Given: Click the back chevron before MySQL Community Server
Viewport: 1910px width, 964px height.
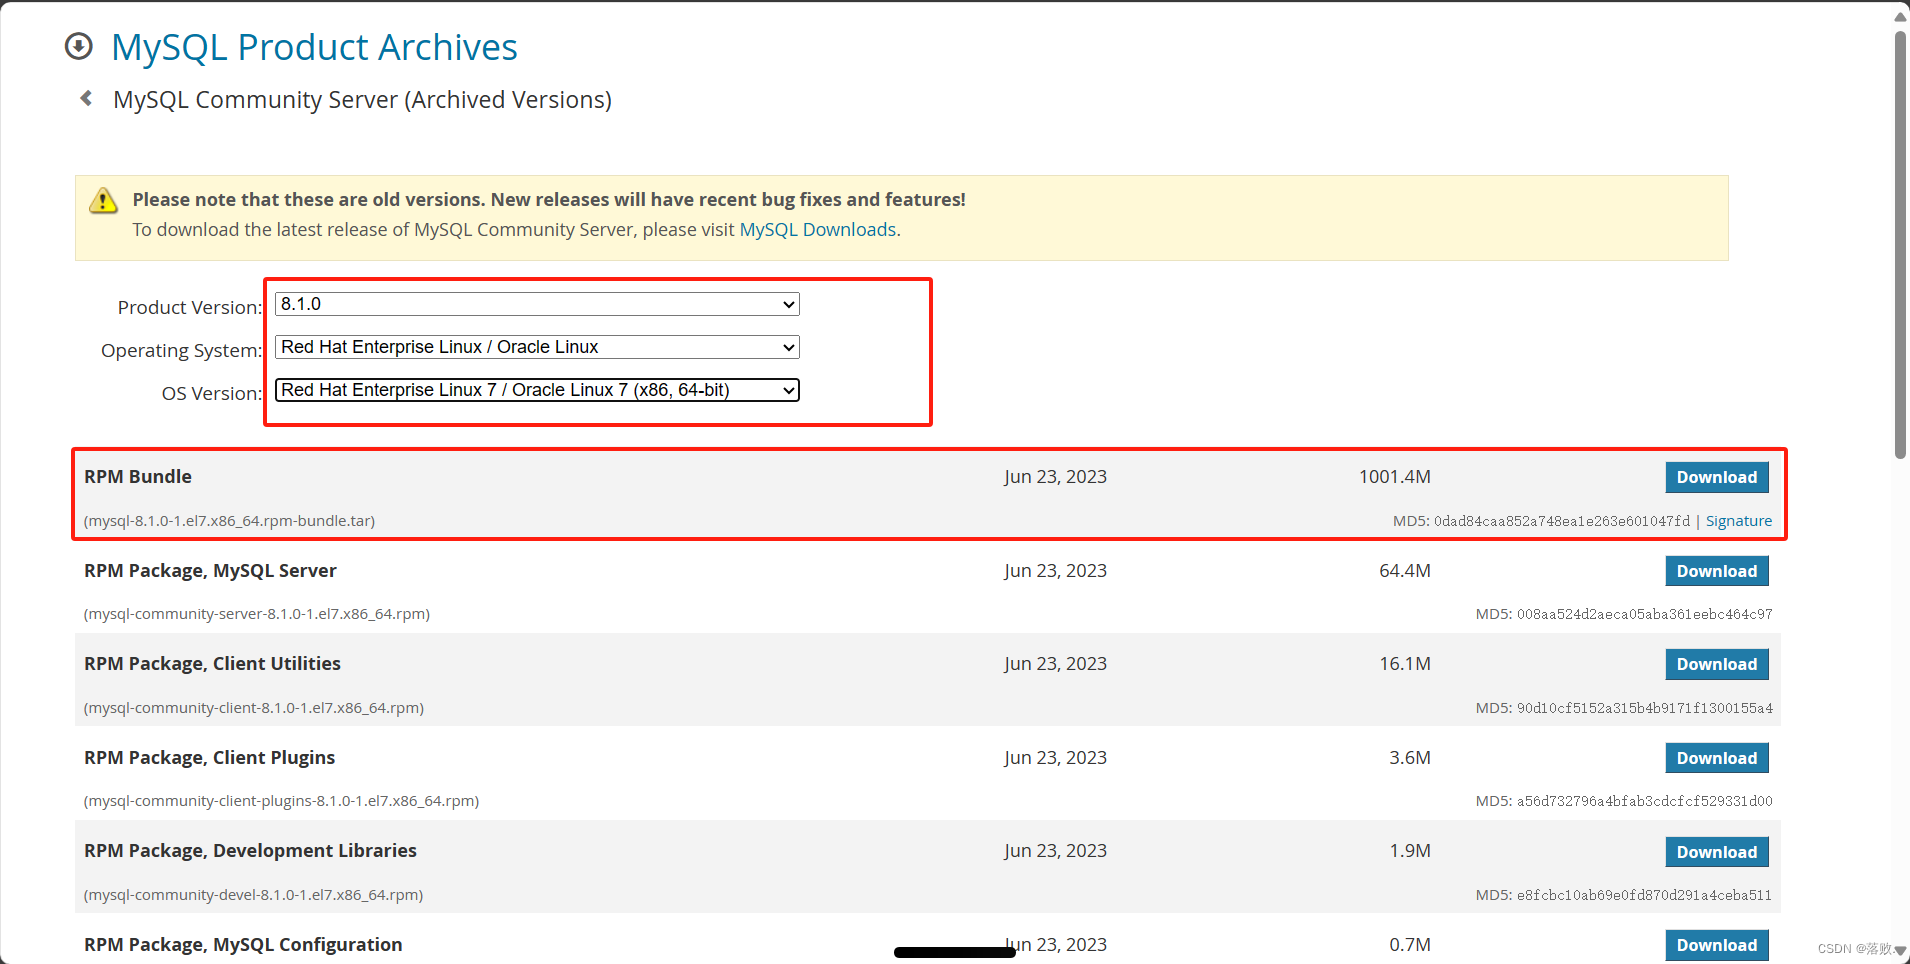Looking at the screenshot, I should pos(86,98).
